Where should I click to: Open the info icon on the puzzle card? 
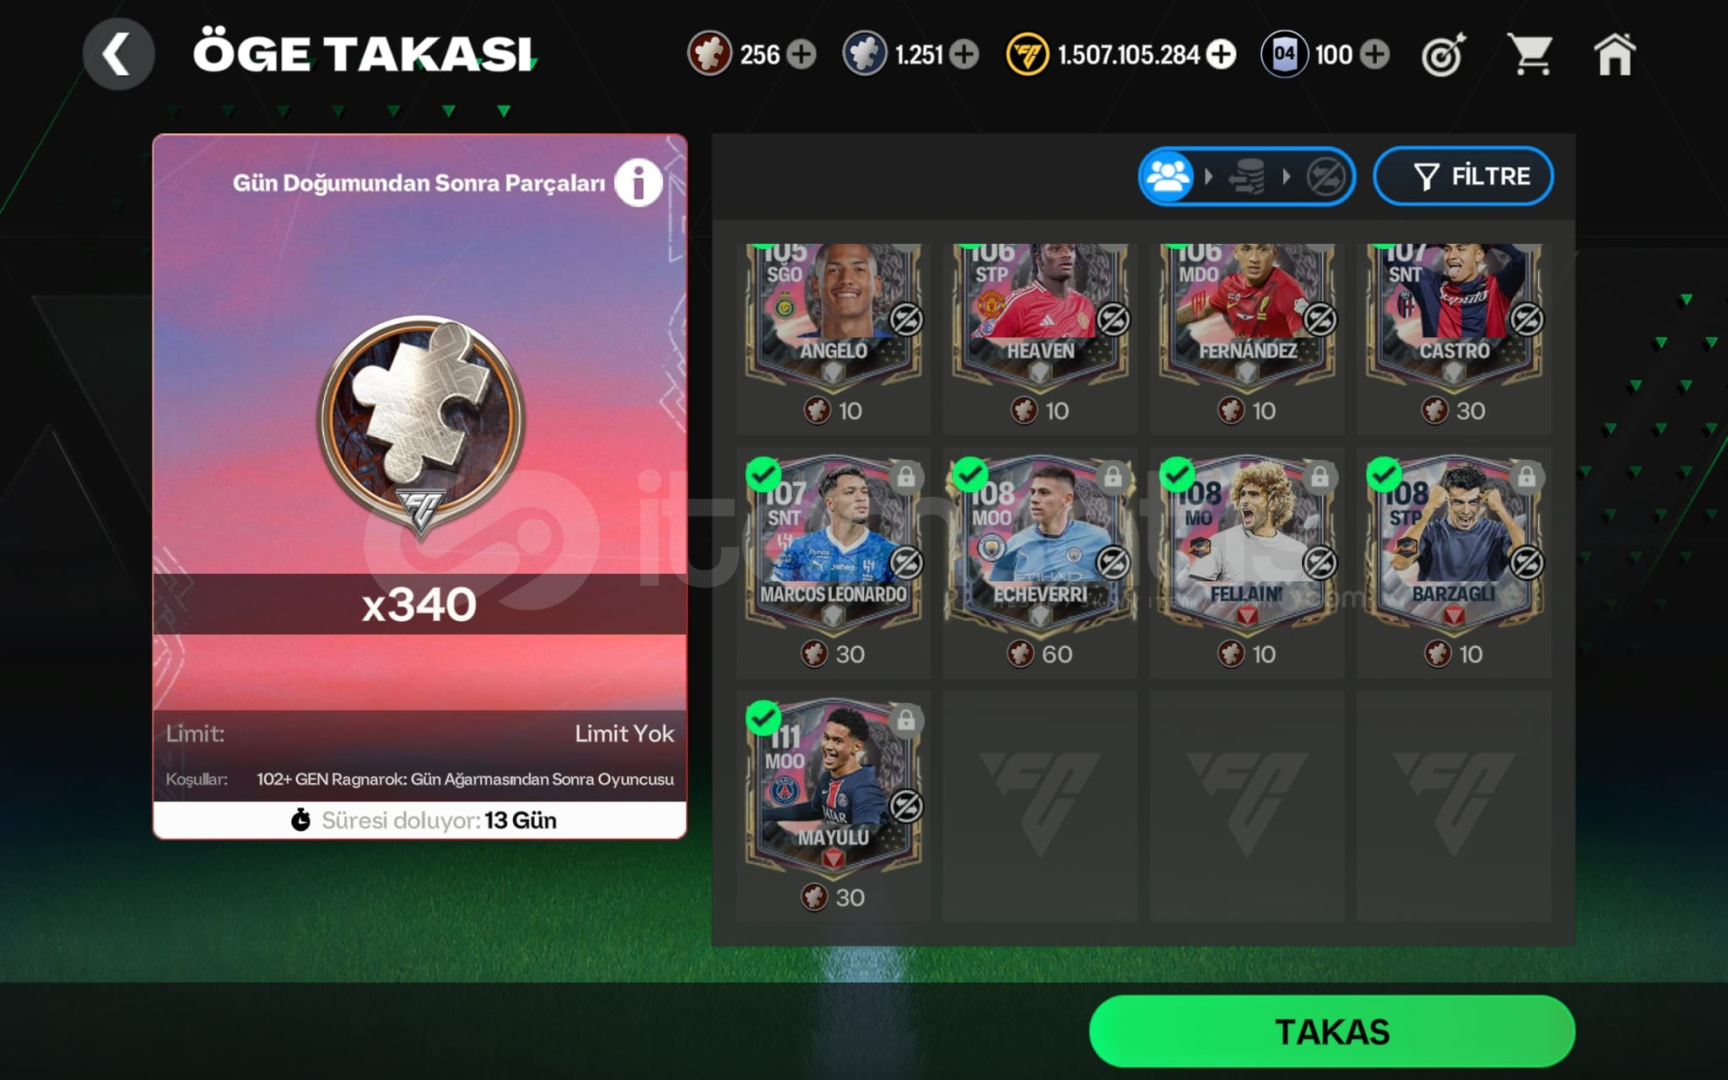(638, 183)
